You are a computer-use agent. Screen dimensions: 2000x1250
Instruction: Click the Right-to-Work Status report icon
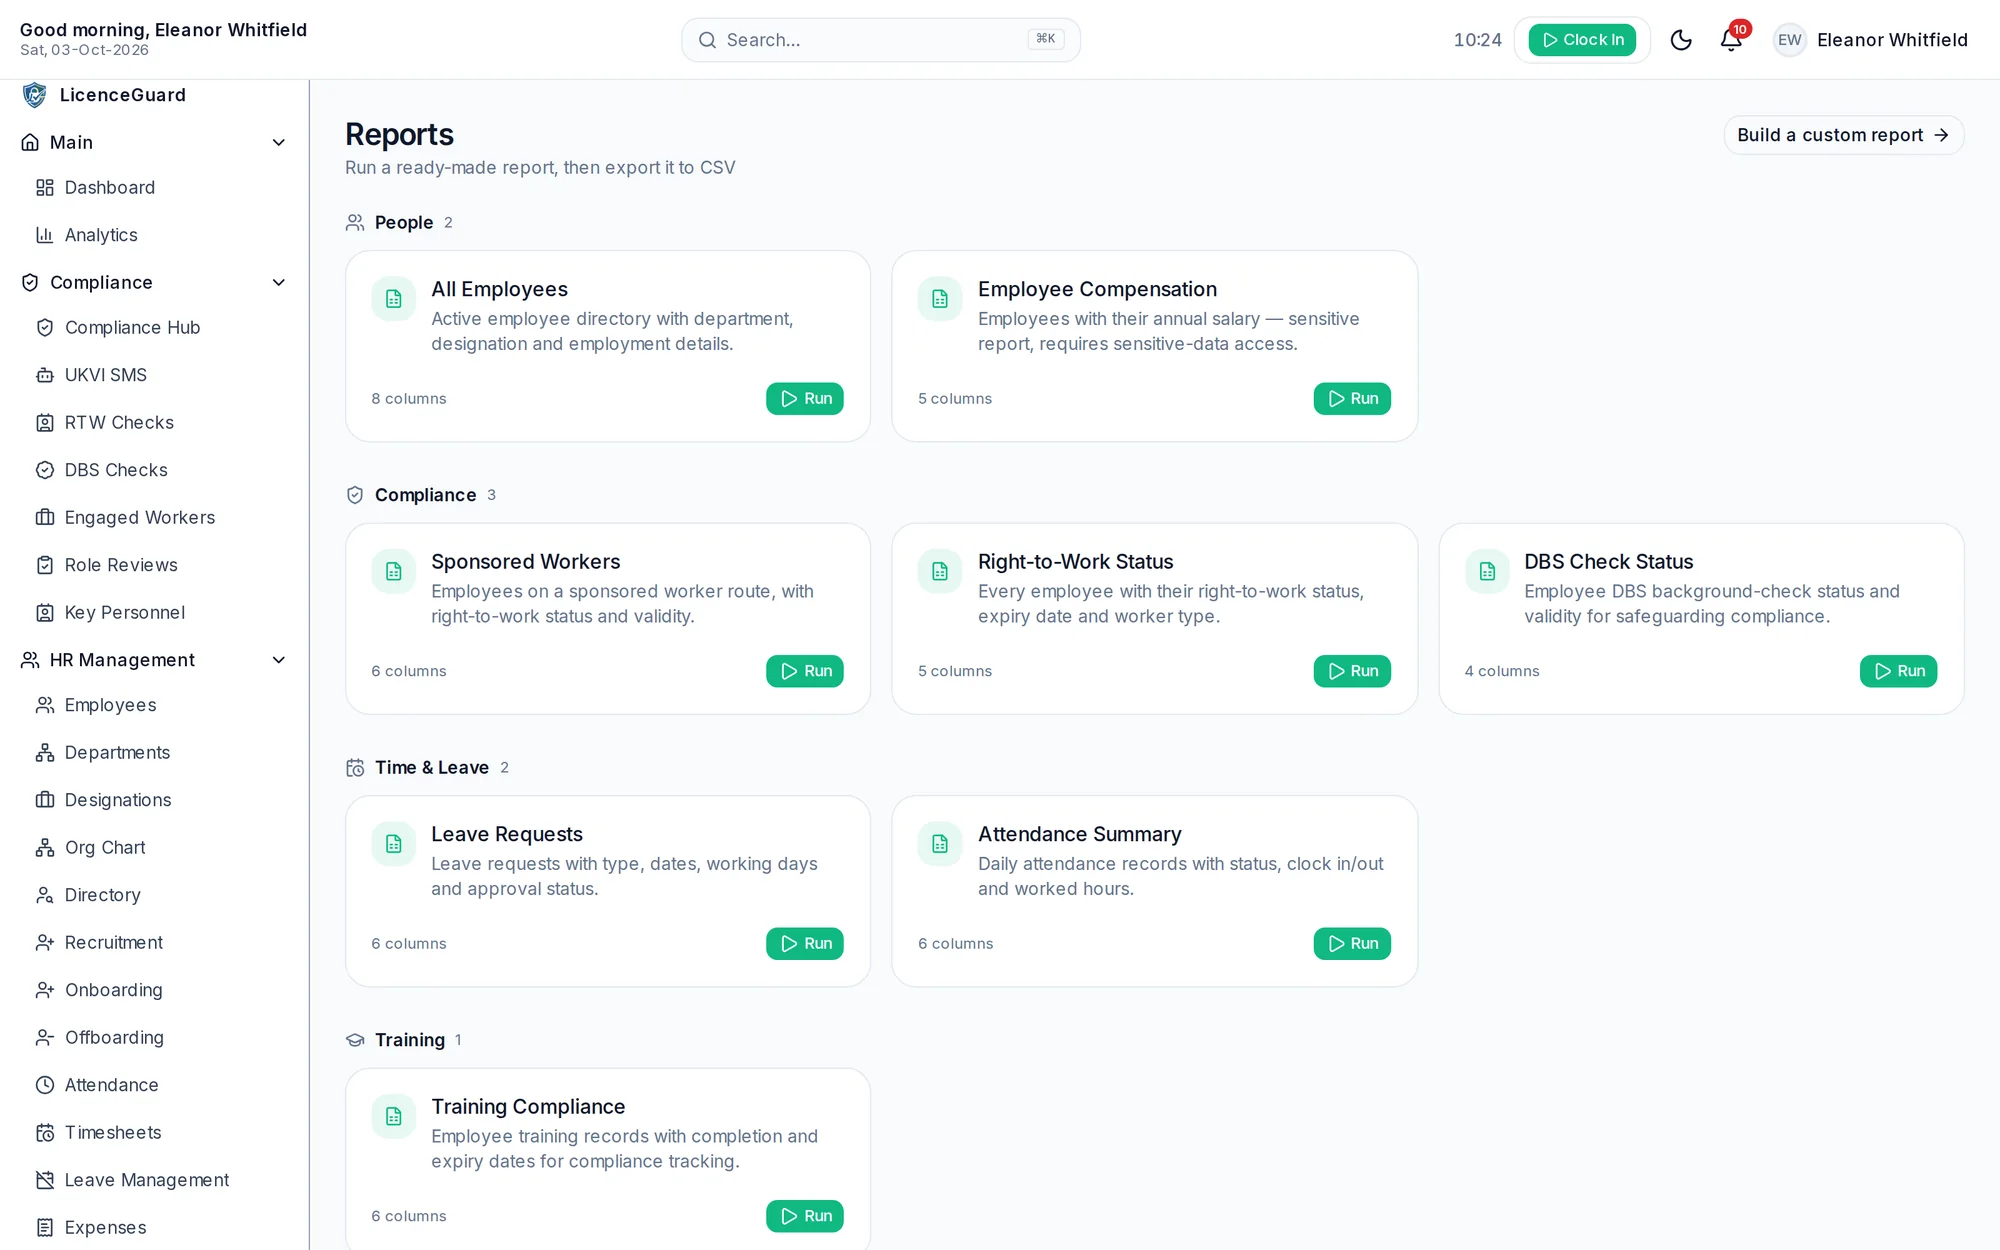coord(940,571)
